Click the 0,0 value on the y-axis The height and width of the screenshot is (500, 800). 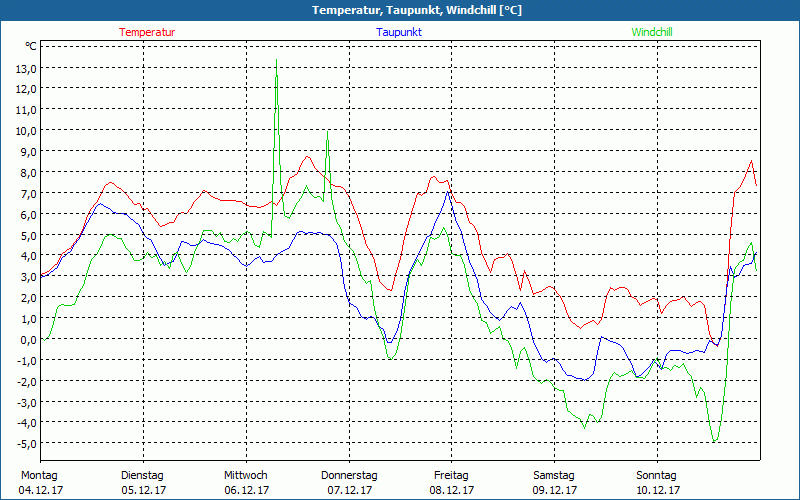point(28,340)
